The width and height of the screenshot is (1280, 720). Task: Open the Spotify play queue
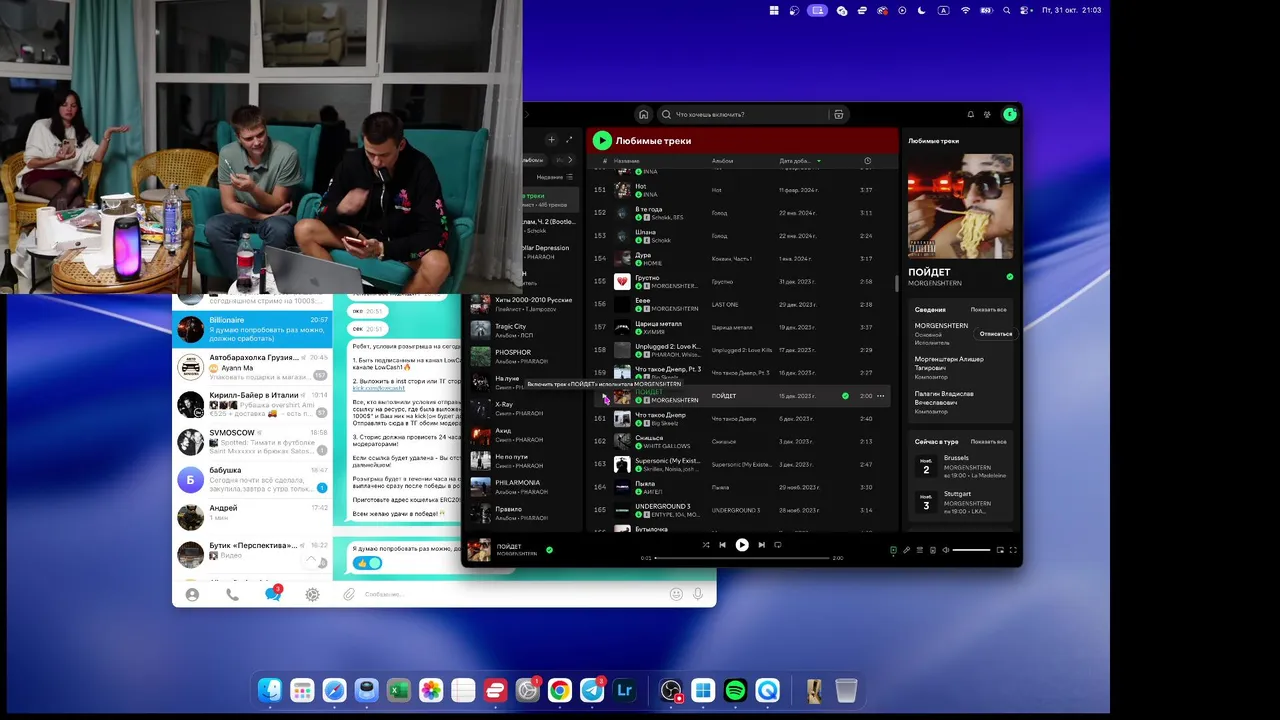coord(920,550)
